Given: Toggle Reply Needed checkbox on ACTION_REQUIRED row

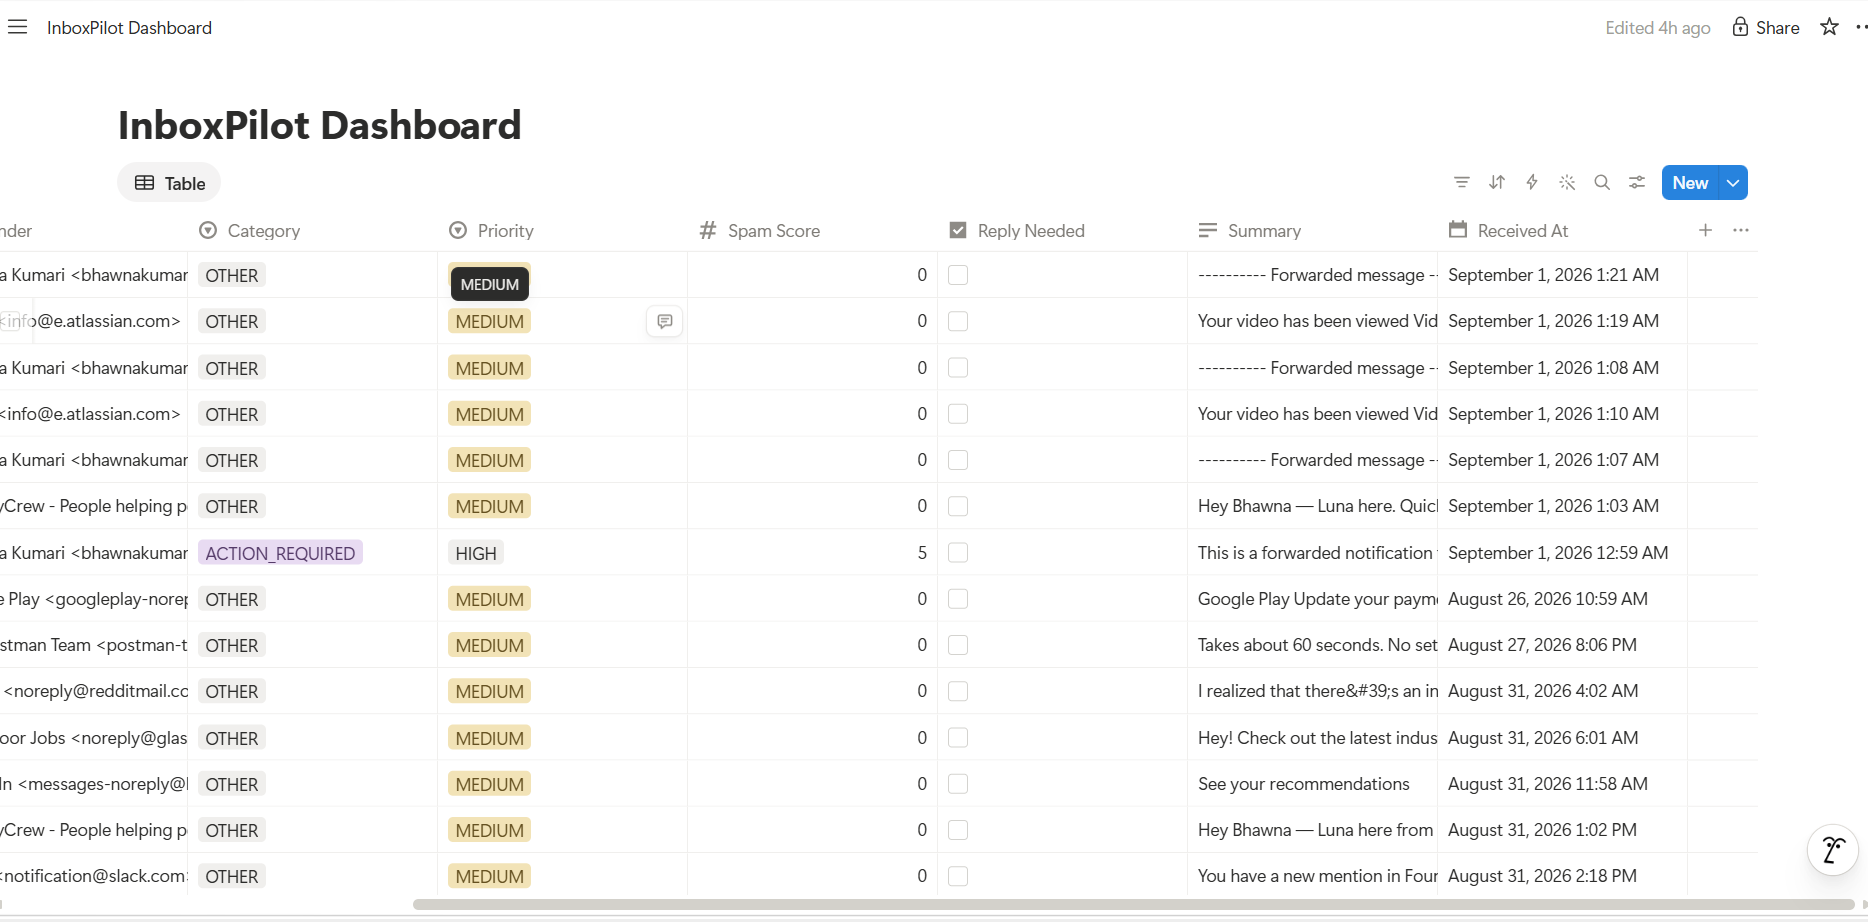Looking at the screenshot, I should [958, 553].
